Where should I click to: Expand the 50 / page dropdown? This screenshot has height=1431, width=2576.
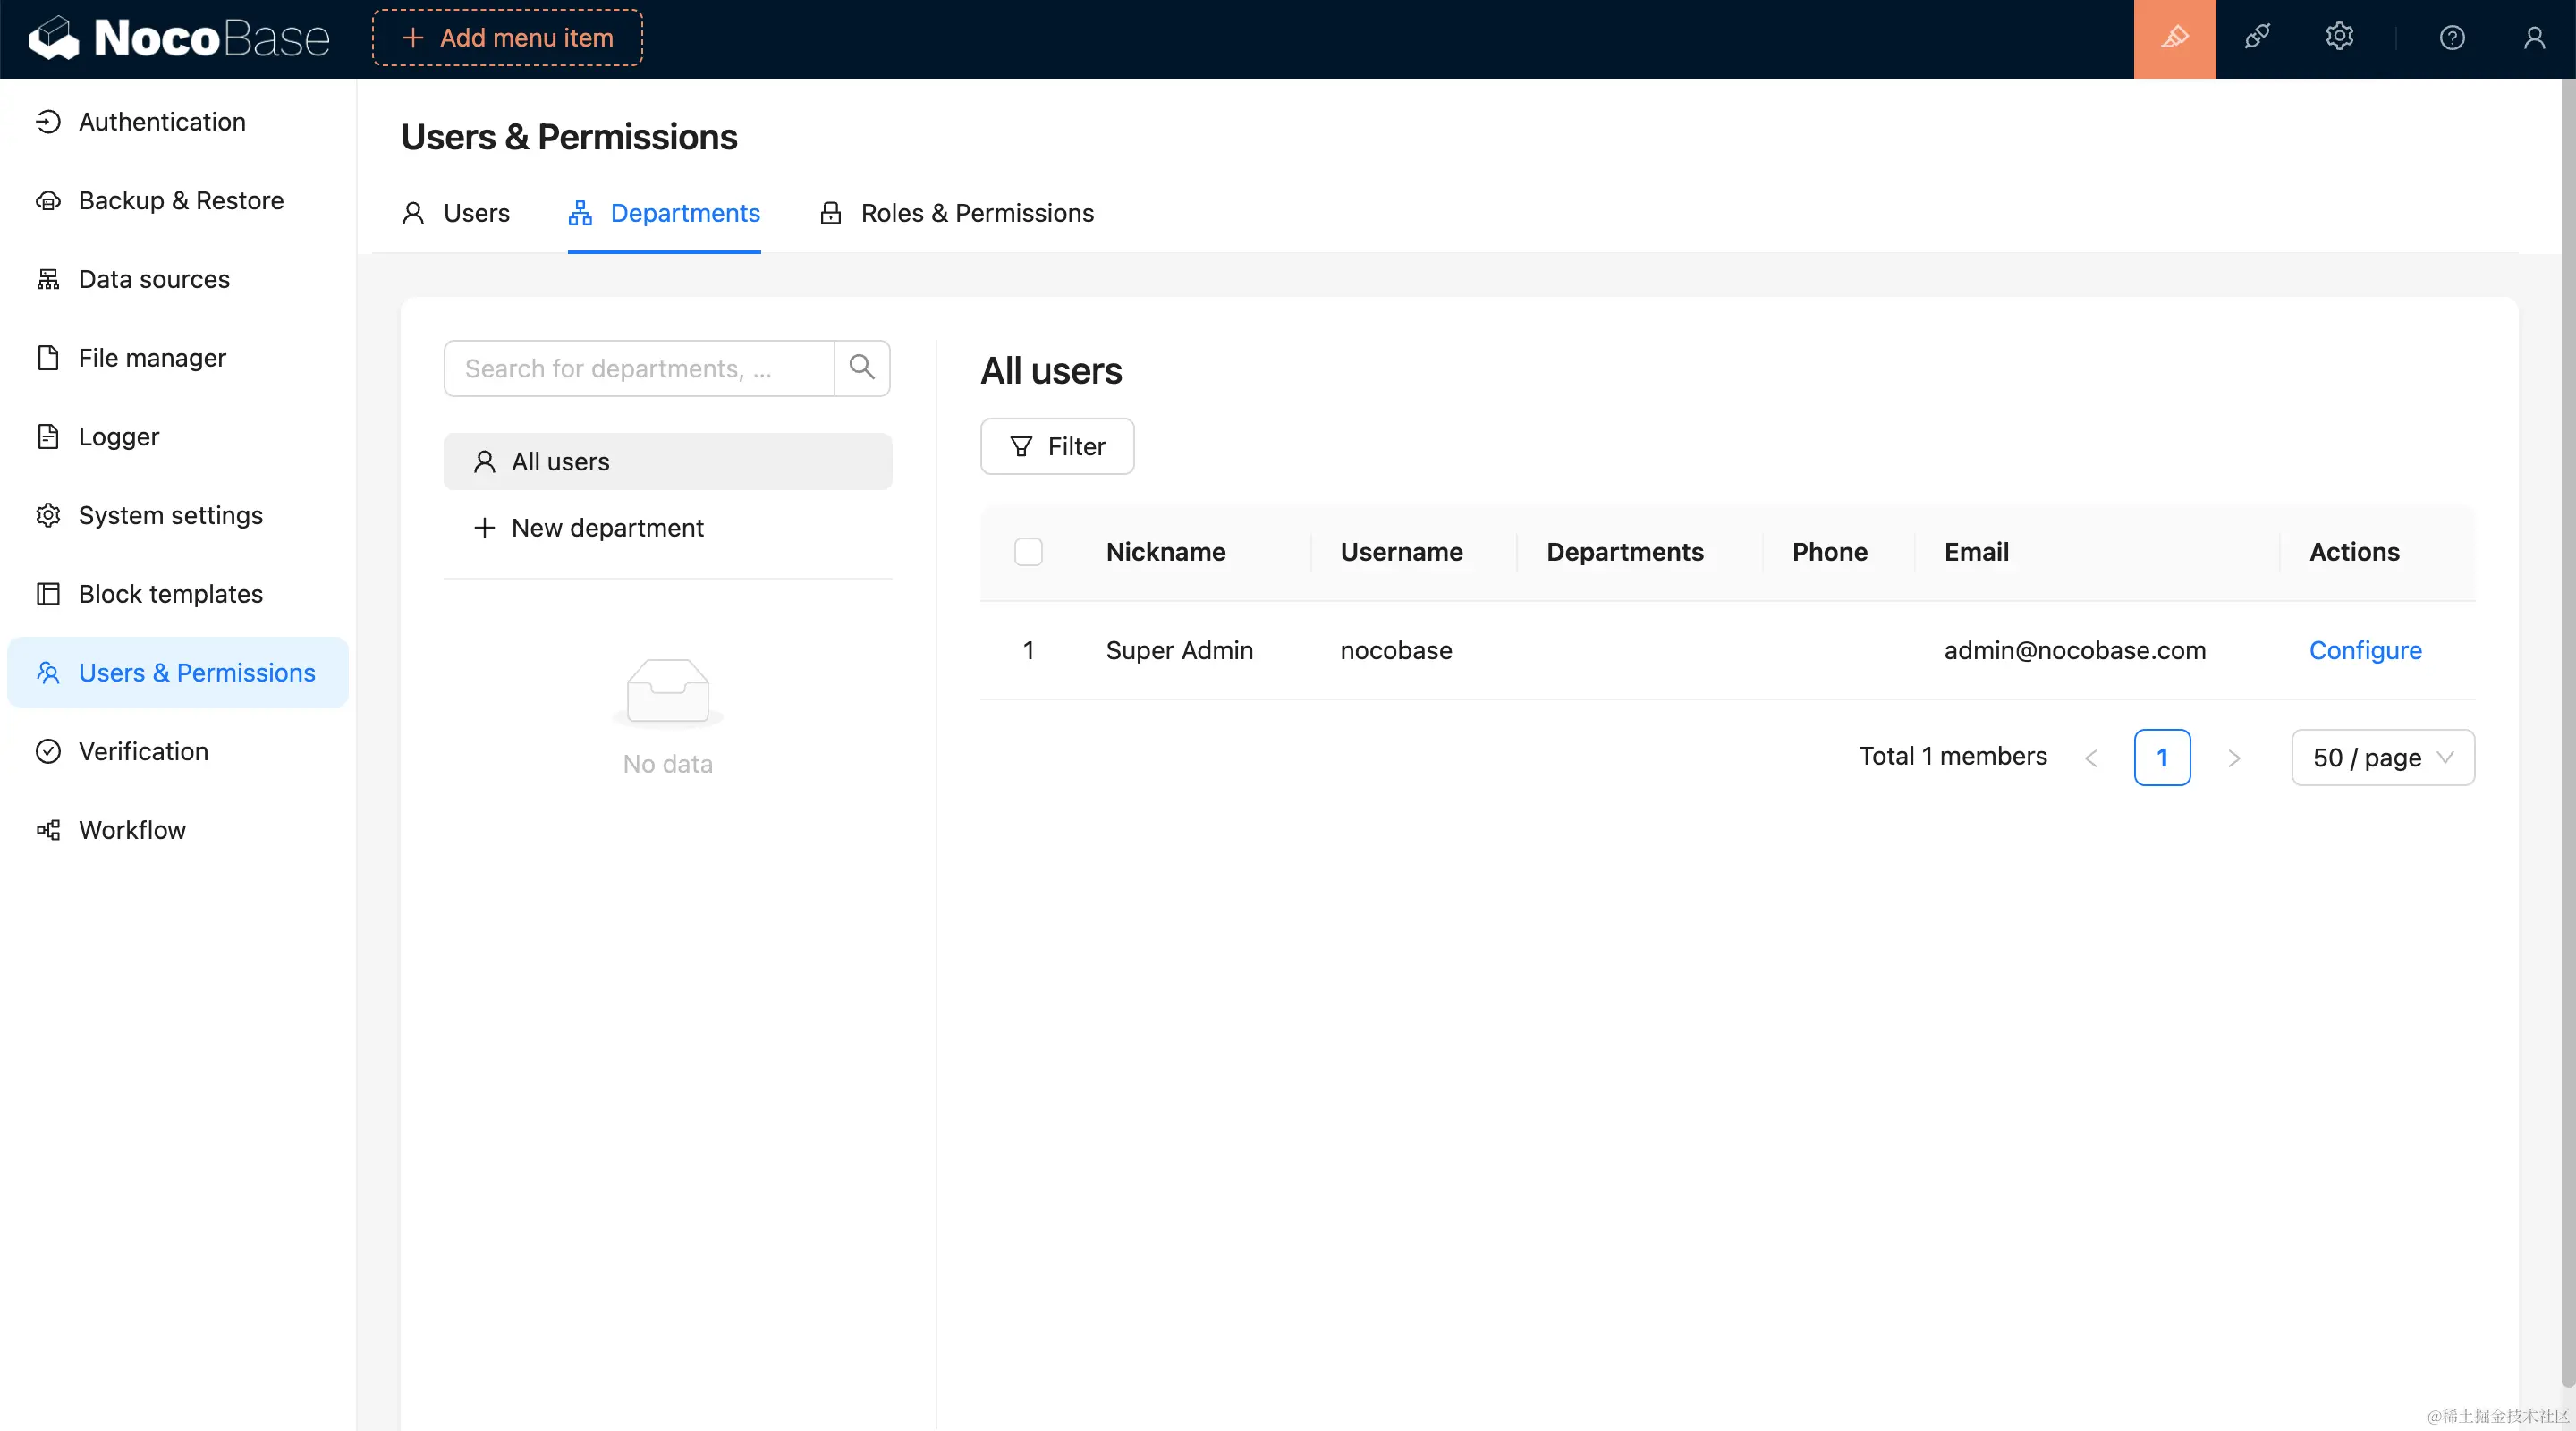(x=2382, y=758)
